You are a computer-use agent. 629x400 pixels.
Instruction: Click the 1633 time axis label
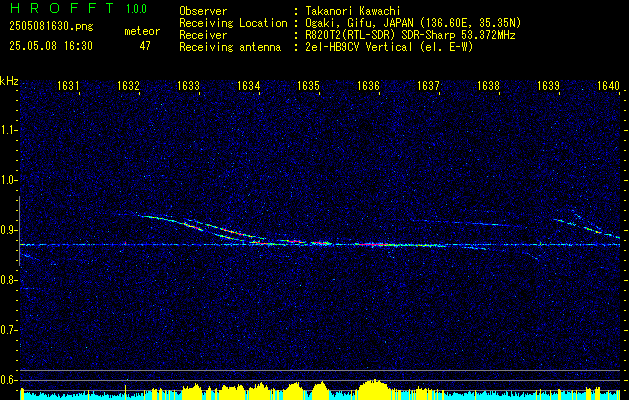(189, 85)
